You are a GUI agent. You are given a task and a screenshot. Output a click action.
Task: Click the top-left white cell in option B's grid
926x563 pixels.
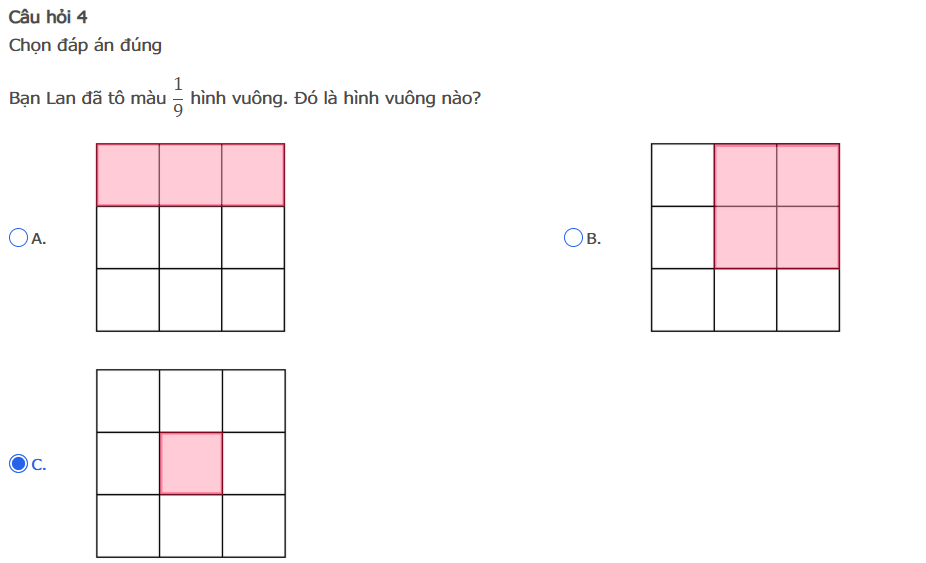(683, 175)
